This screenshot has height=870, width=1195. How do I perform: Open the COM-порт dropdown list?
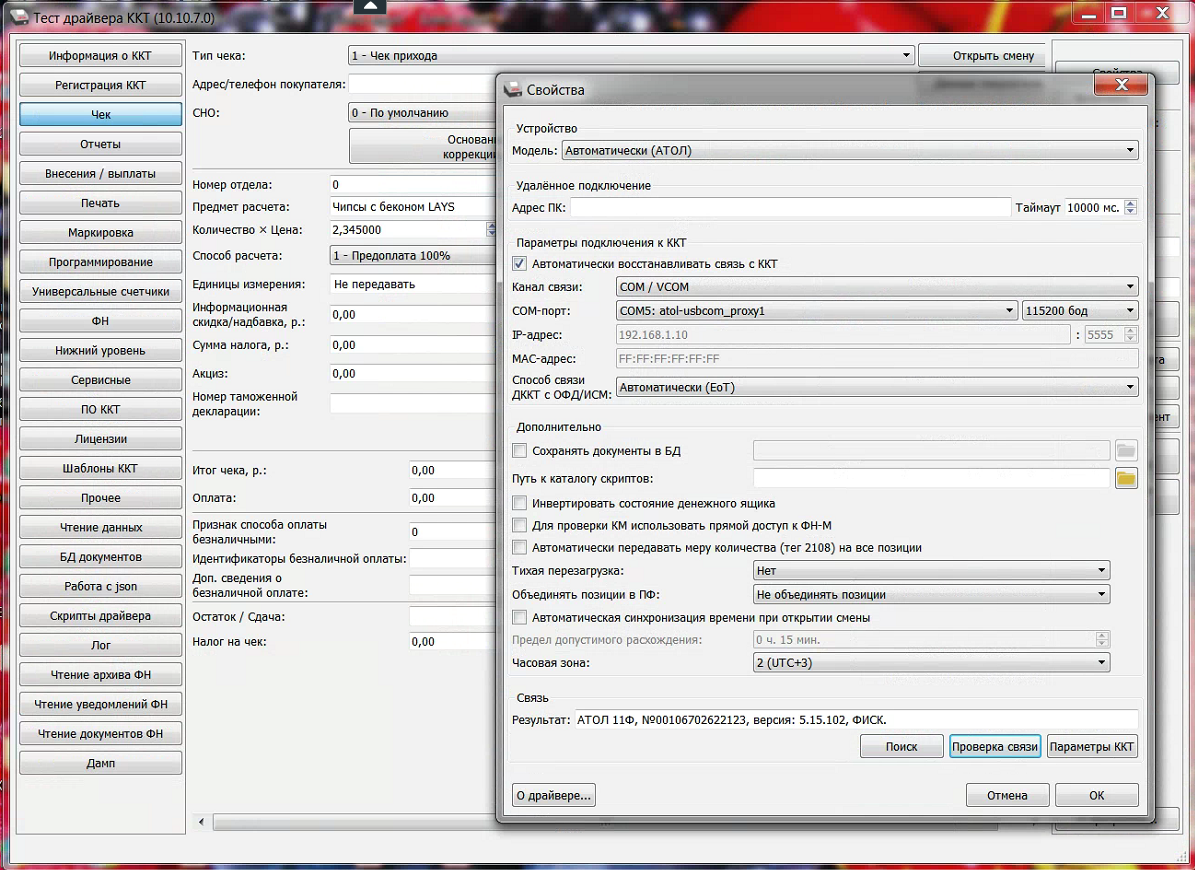point(816,311)
